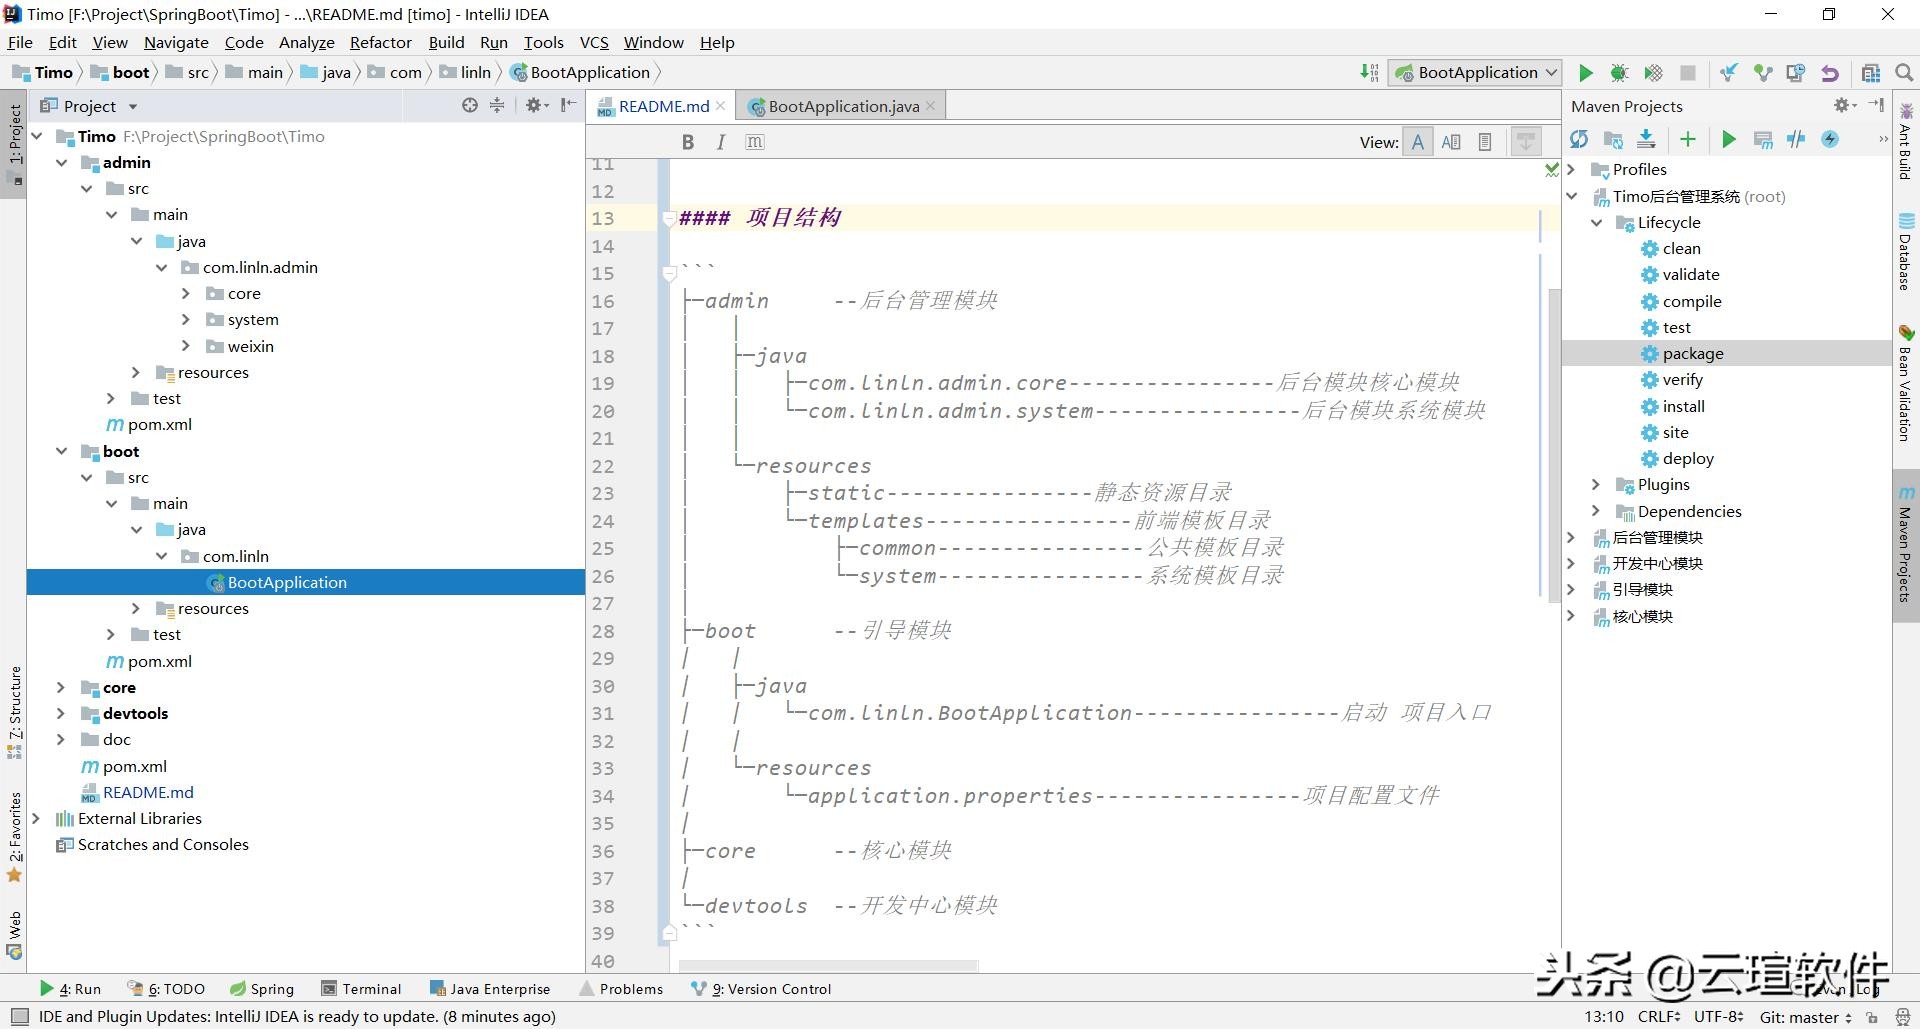Screen dimensions: 1920x1029
Task: Open Maven Projects settings gear
Action: tap(1844, 105)
